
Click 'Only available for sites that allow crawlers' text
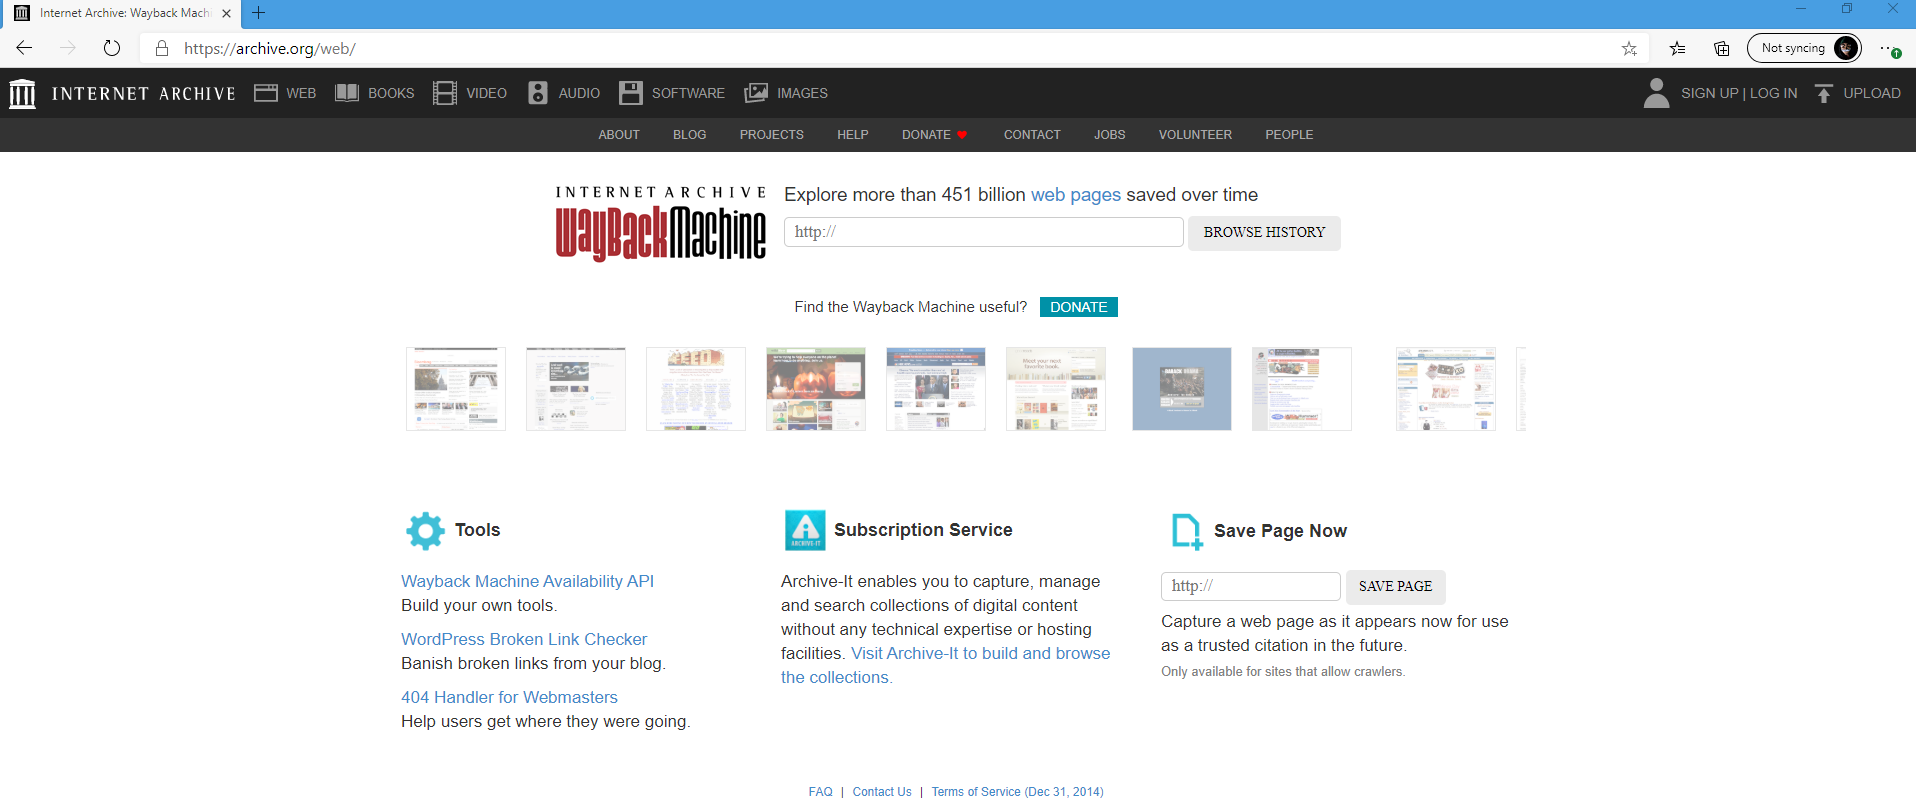1283,672
